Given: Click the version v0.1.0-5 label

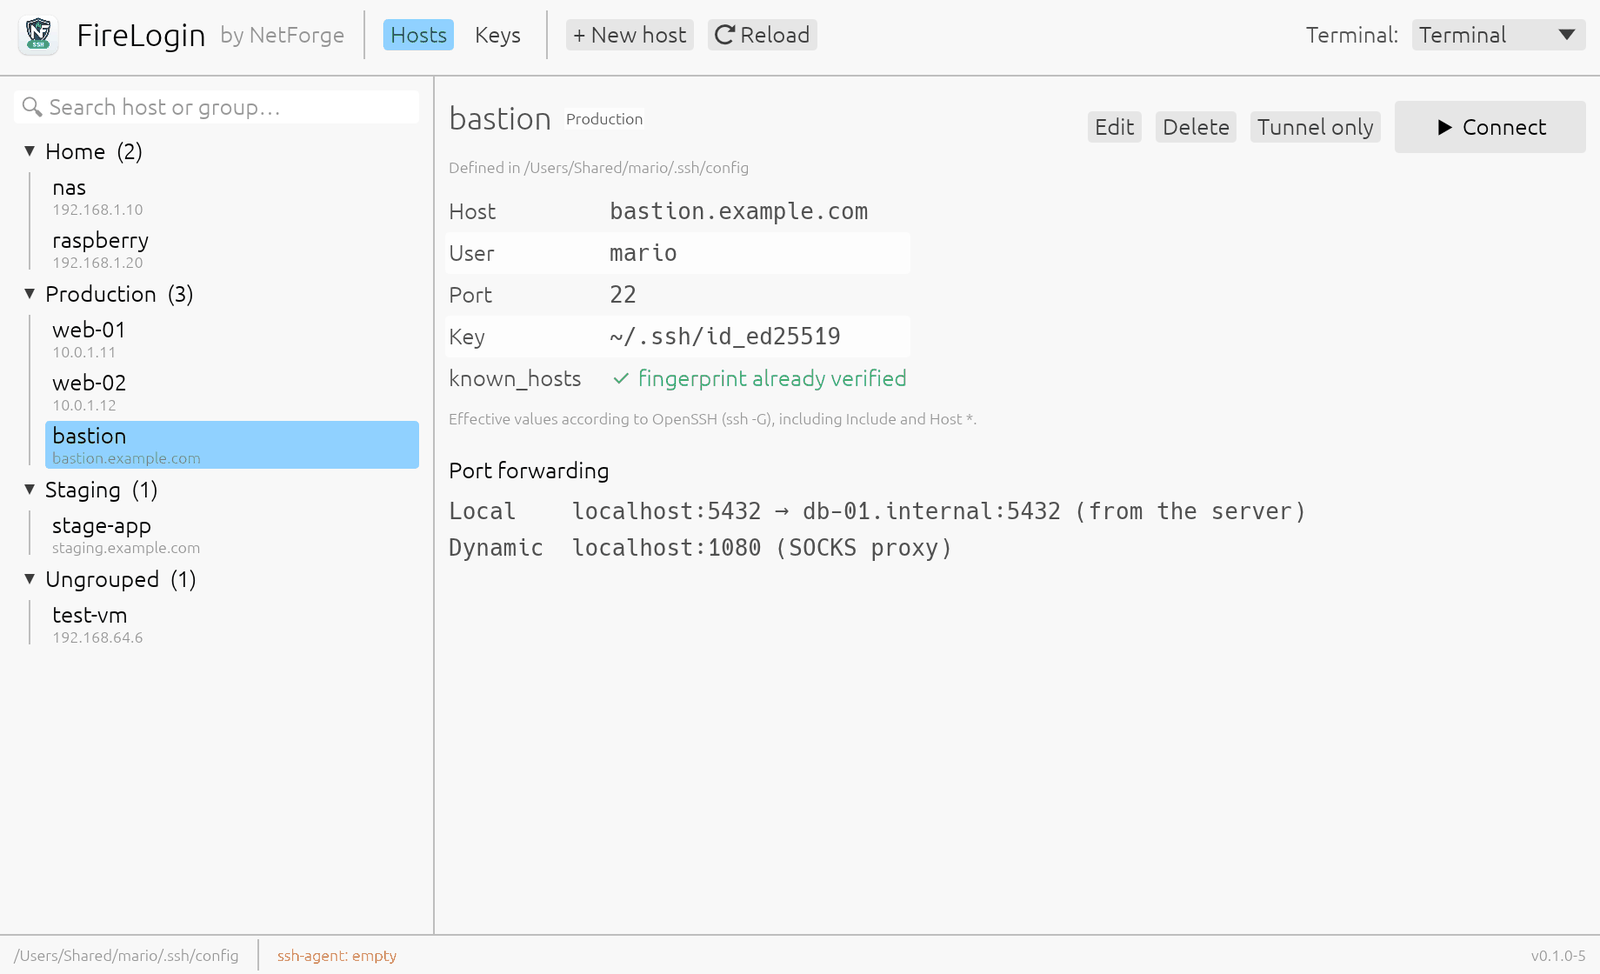Looking at the screenshot, I should [x=1558, y=956].
